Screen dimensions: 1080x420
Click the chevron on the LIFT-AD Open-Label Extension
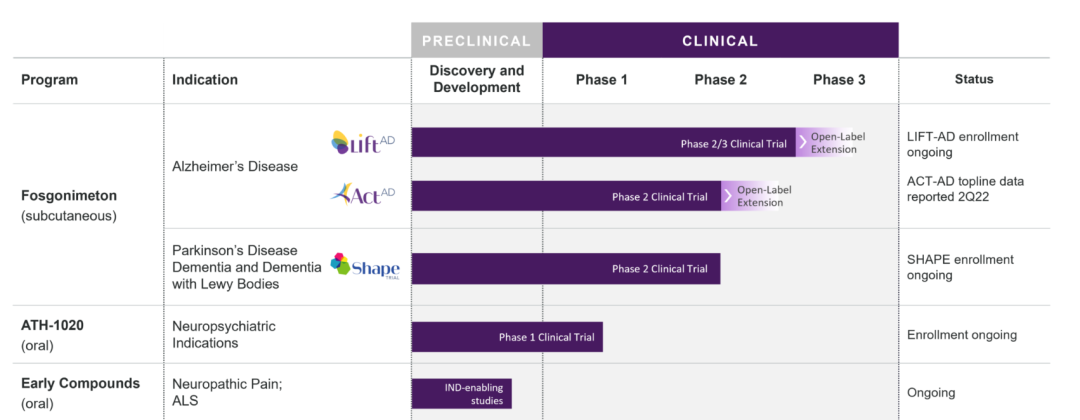[x=802, y=142]
